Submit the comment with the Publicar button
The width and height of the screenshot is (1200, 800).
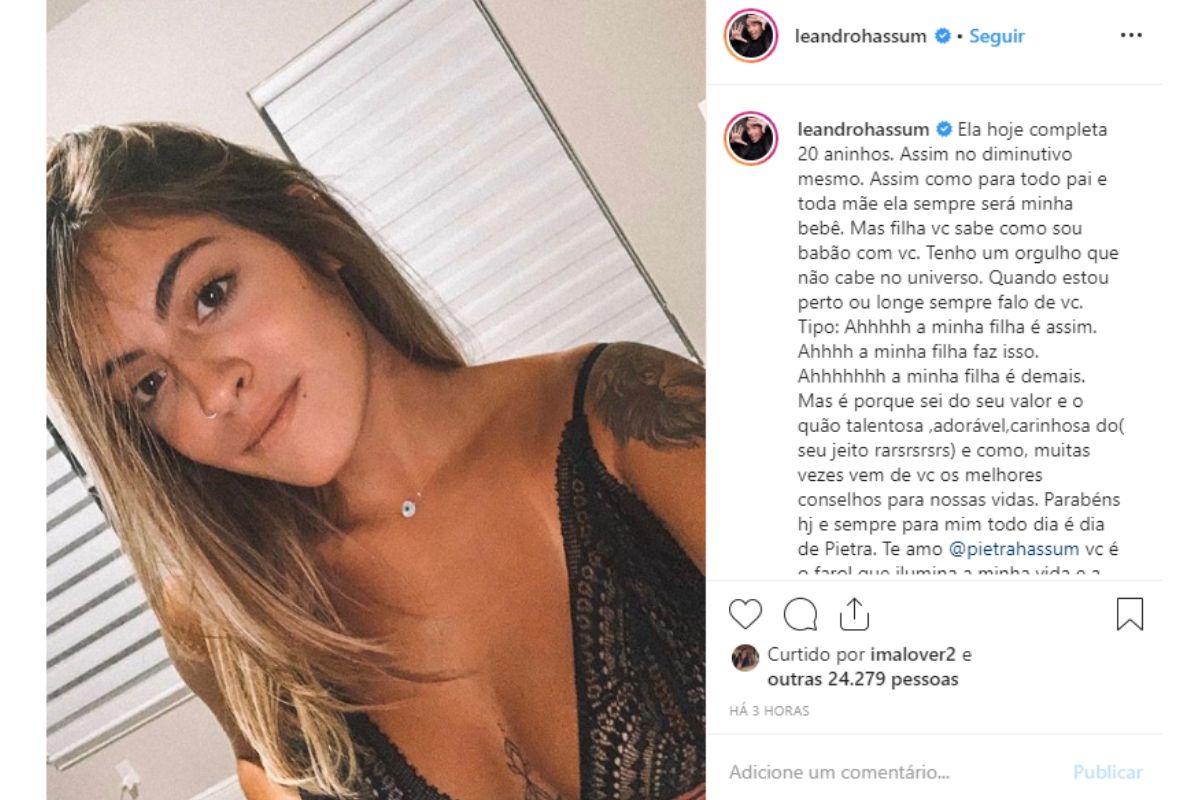pos(1108,772)
